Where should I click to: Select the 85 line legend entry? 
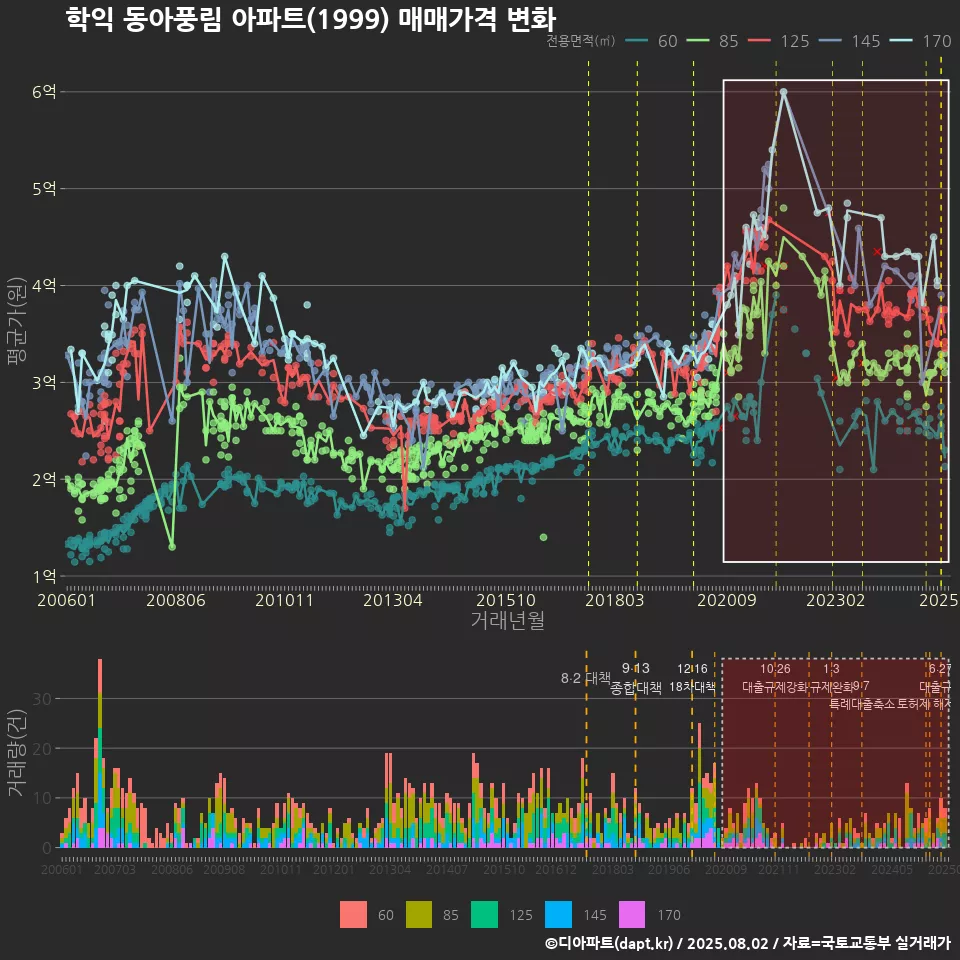pyautogui.click(x=713, y=41)
